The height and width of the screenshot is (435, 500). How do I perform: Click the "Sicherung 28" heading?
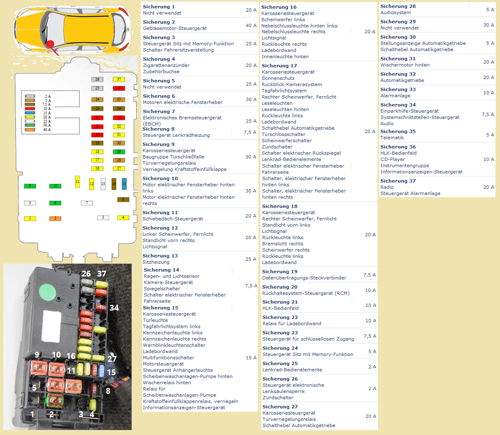click(x=398, y=6)
